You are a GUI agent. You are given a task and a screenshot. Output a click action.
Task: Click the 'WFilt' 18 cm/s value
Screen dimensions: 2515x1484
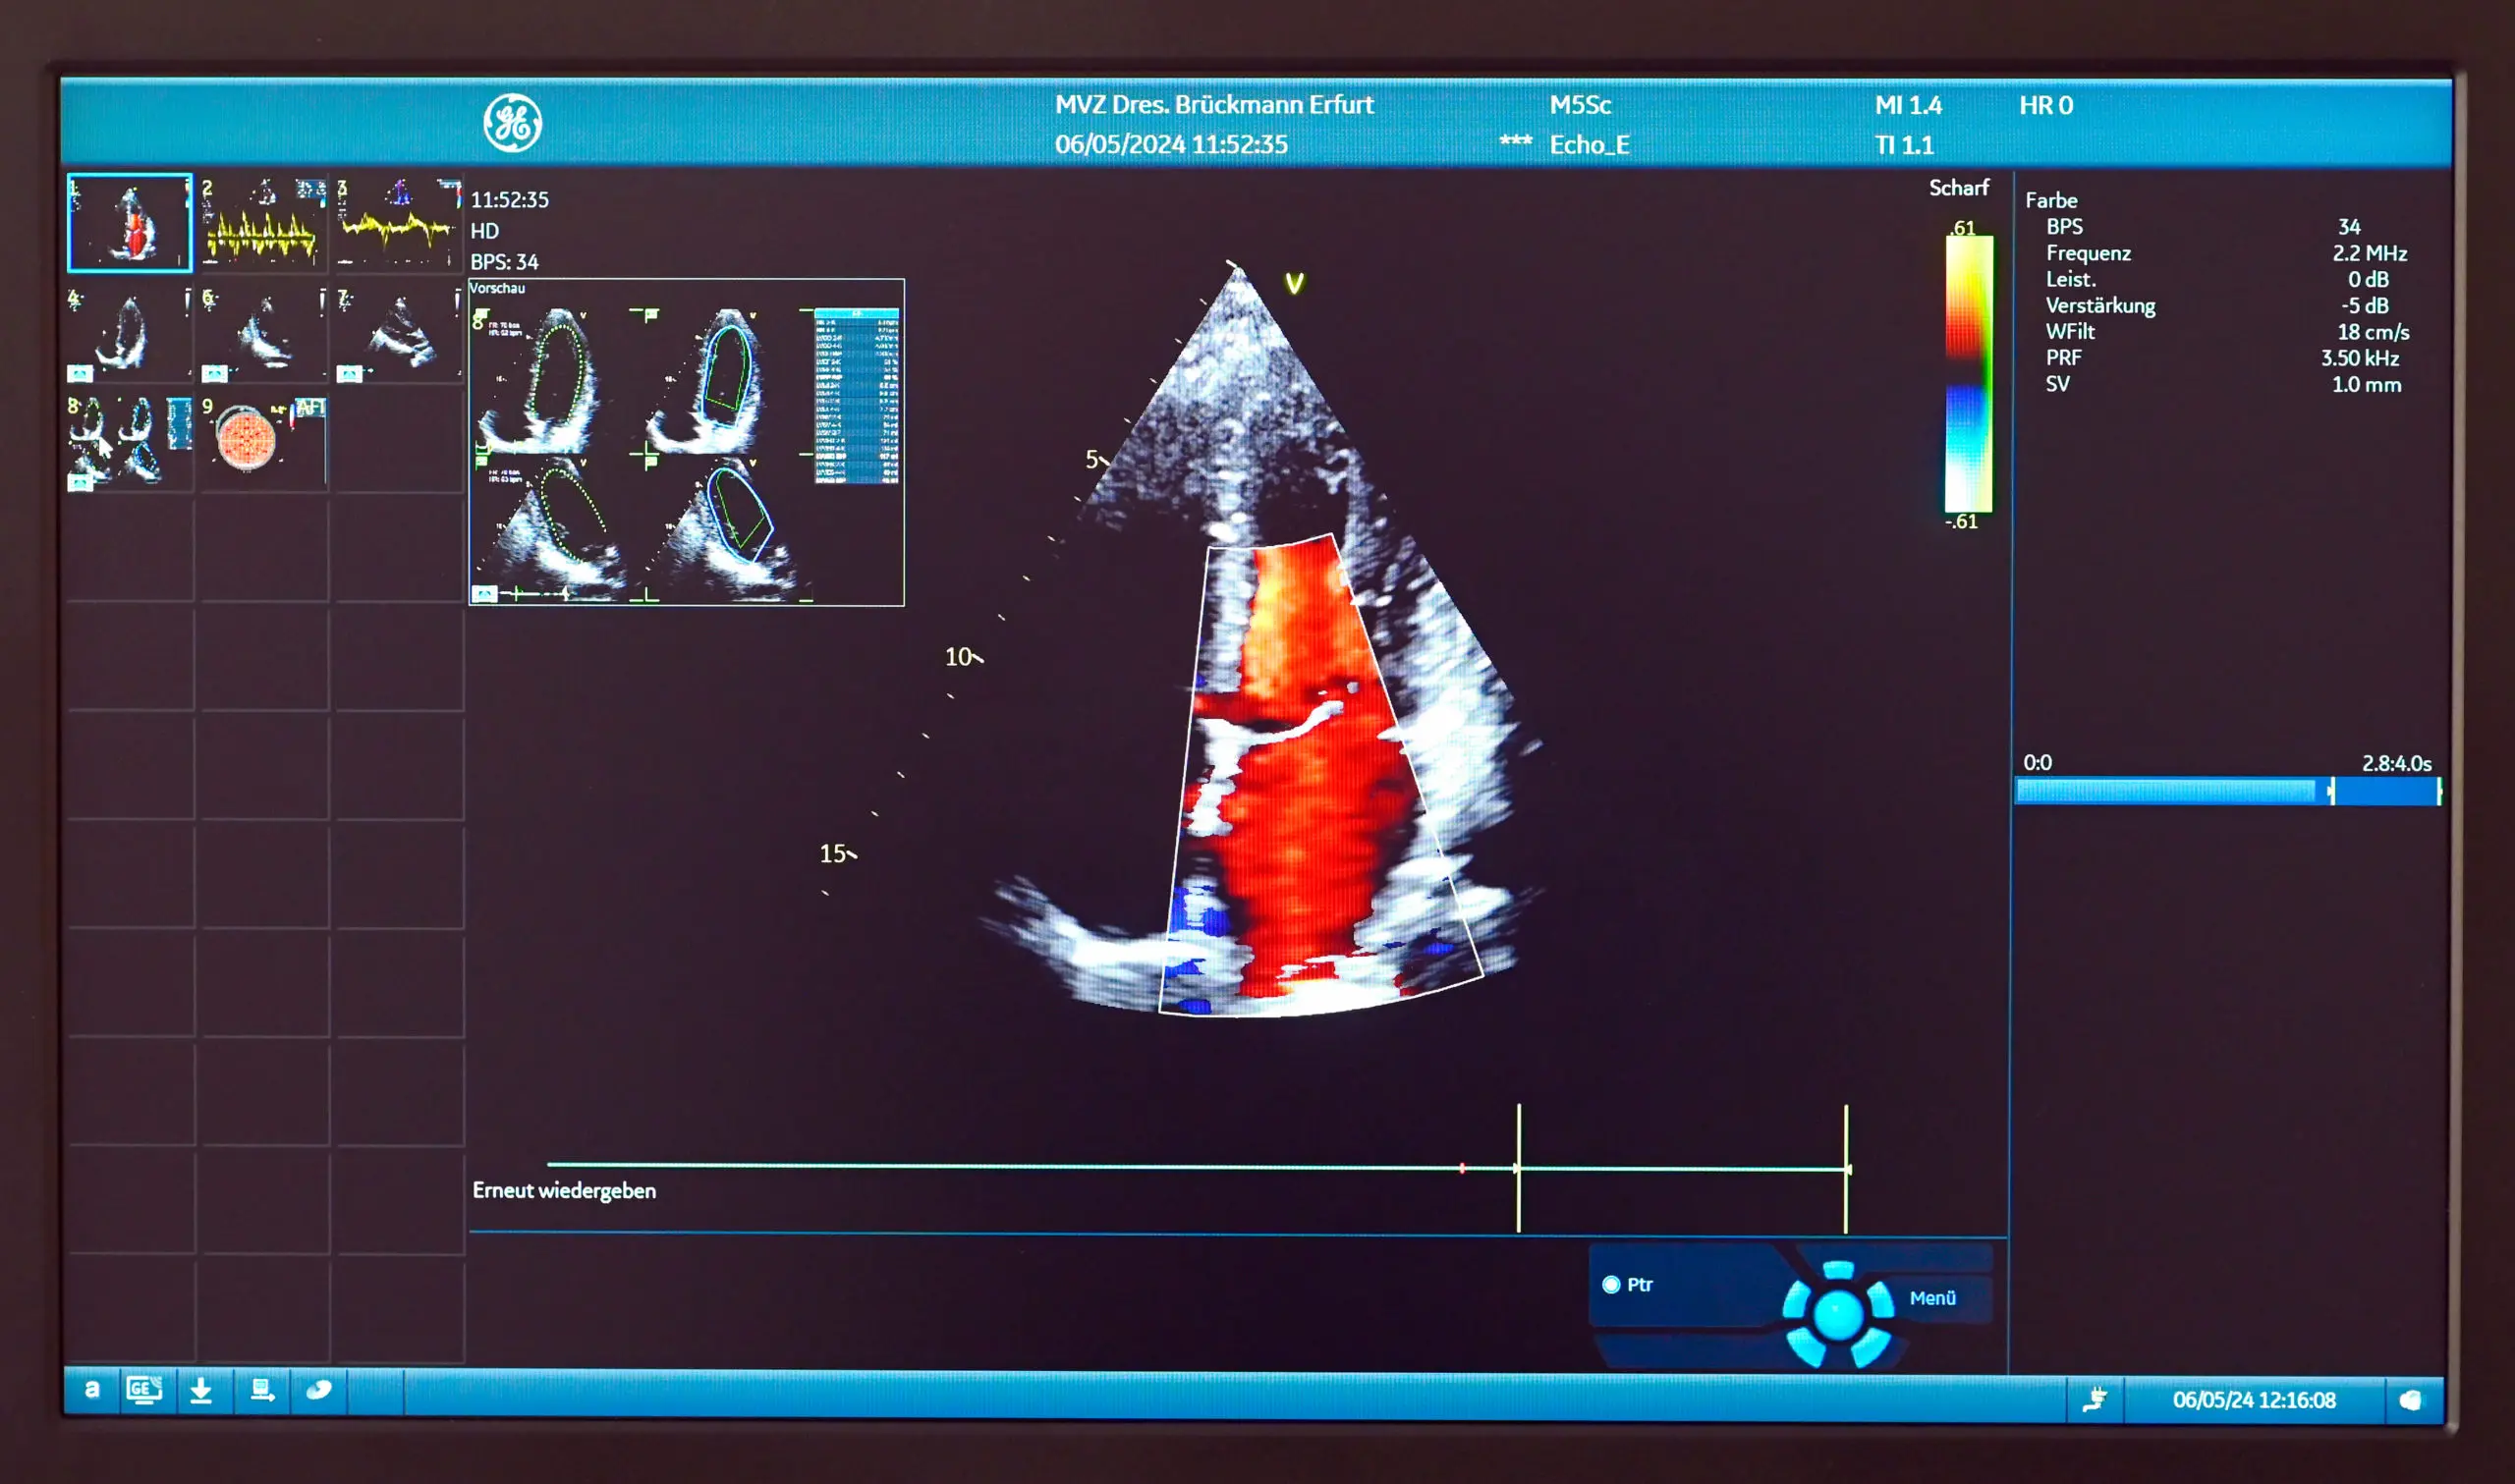click(2373, 332)
